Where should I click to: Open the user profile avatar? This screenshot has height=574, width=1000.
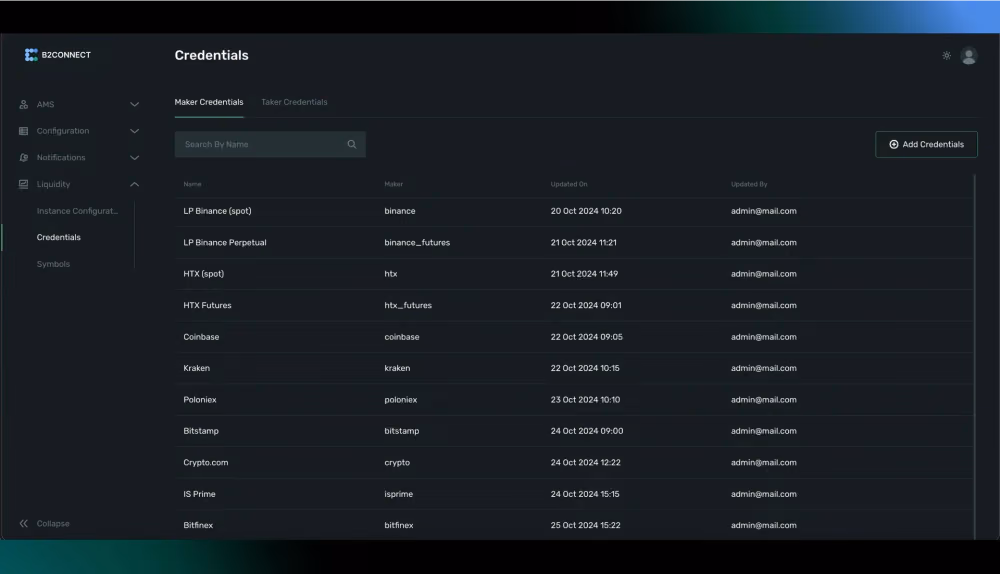tap(969, 56)
